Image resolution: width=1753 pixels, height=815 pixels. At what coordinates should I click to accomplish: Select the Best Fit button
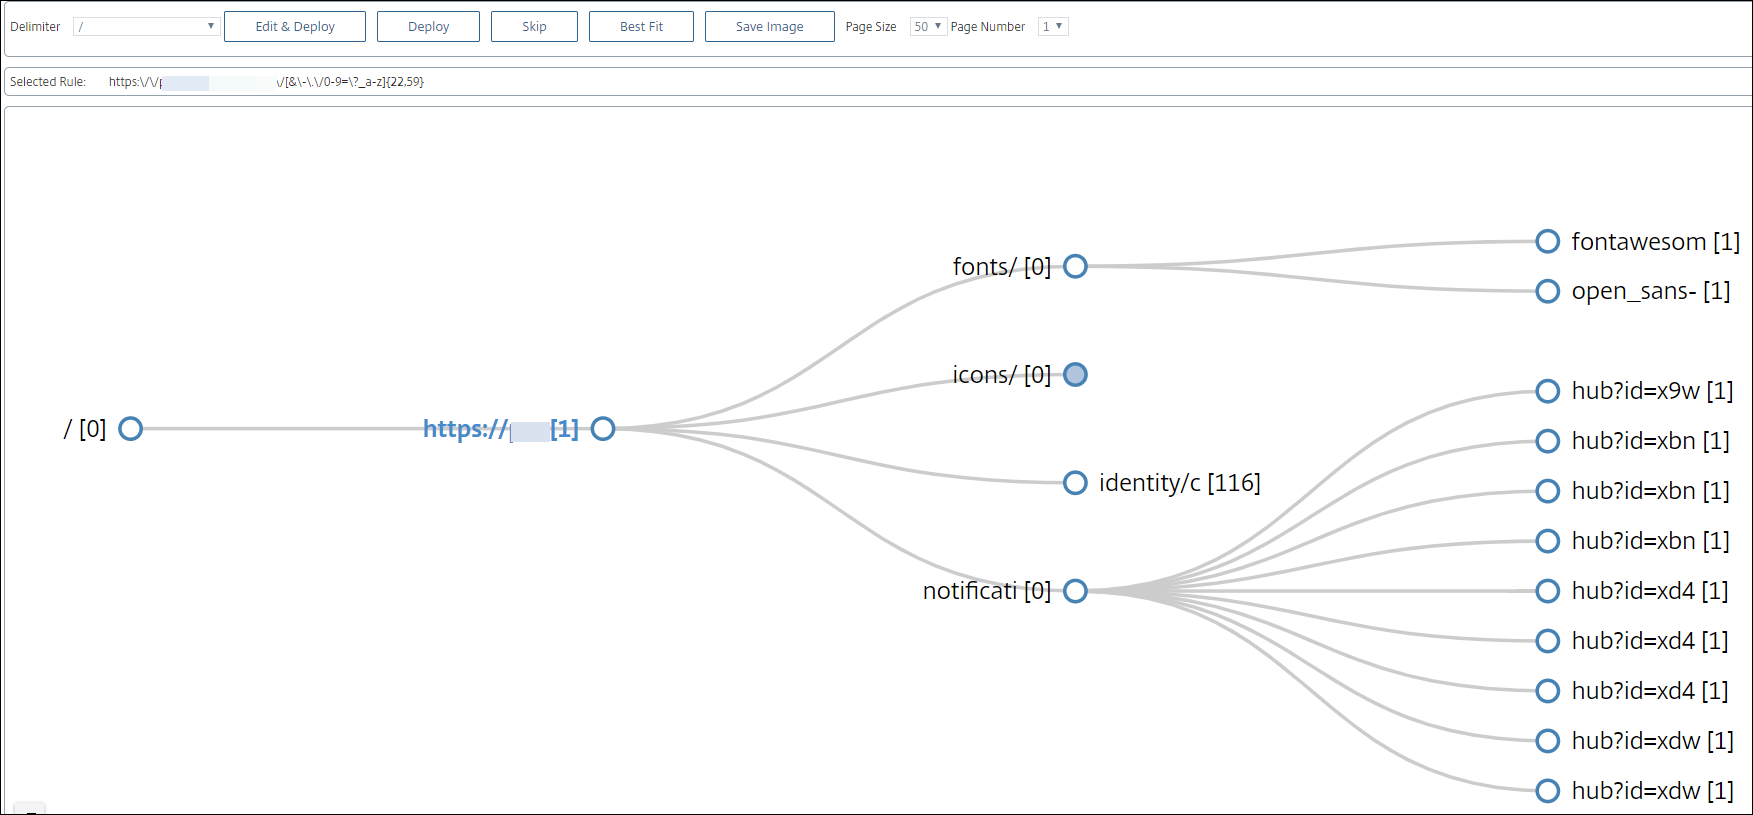point(641,27)
